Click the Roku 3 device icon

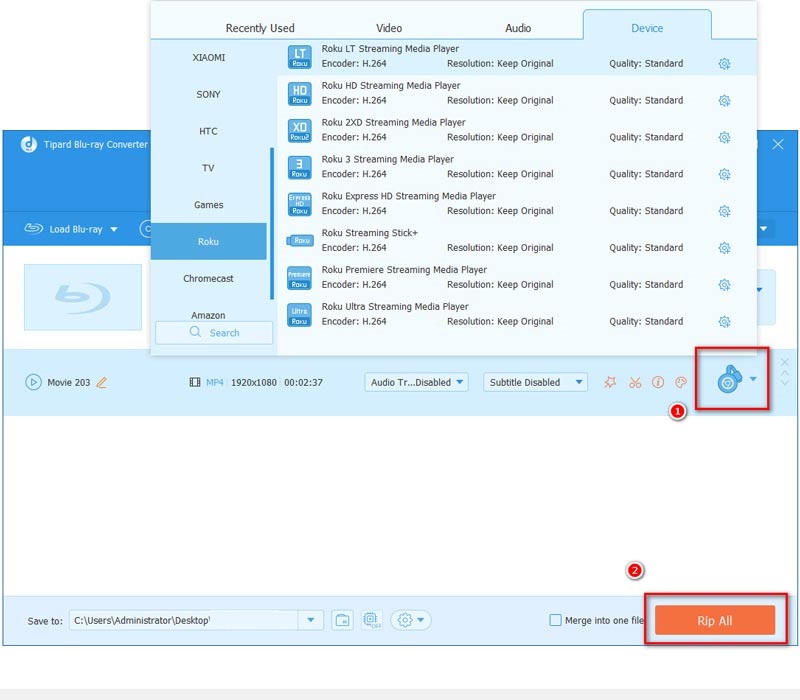coord(299,167)
